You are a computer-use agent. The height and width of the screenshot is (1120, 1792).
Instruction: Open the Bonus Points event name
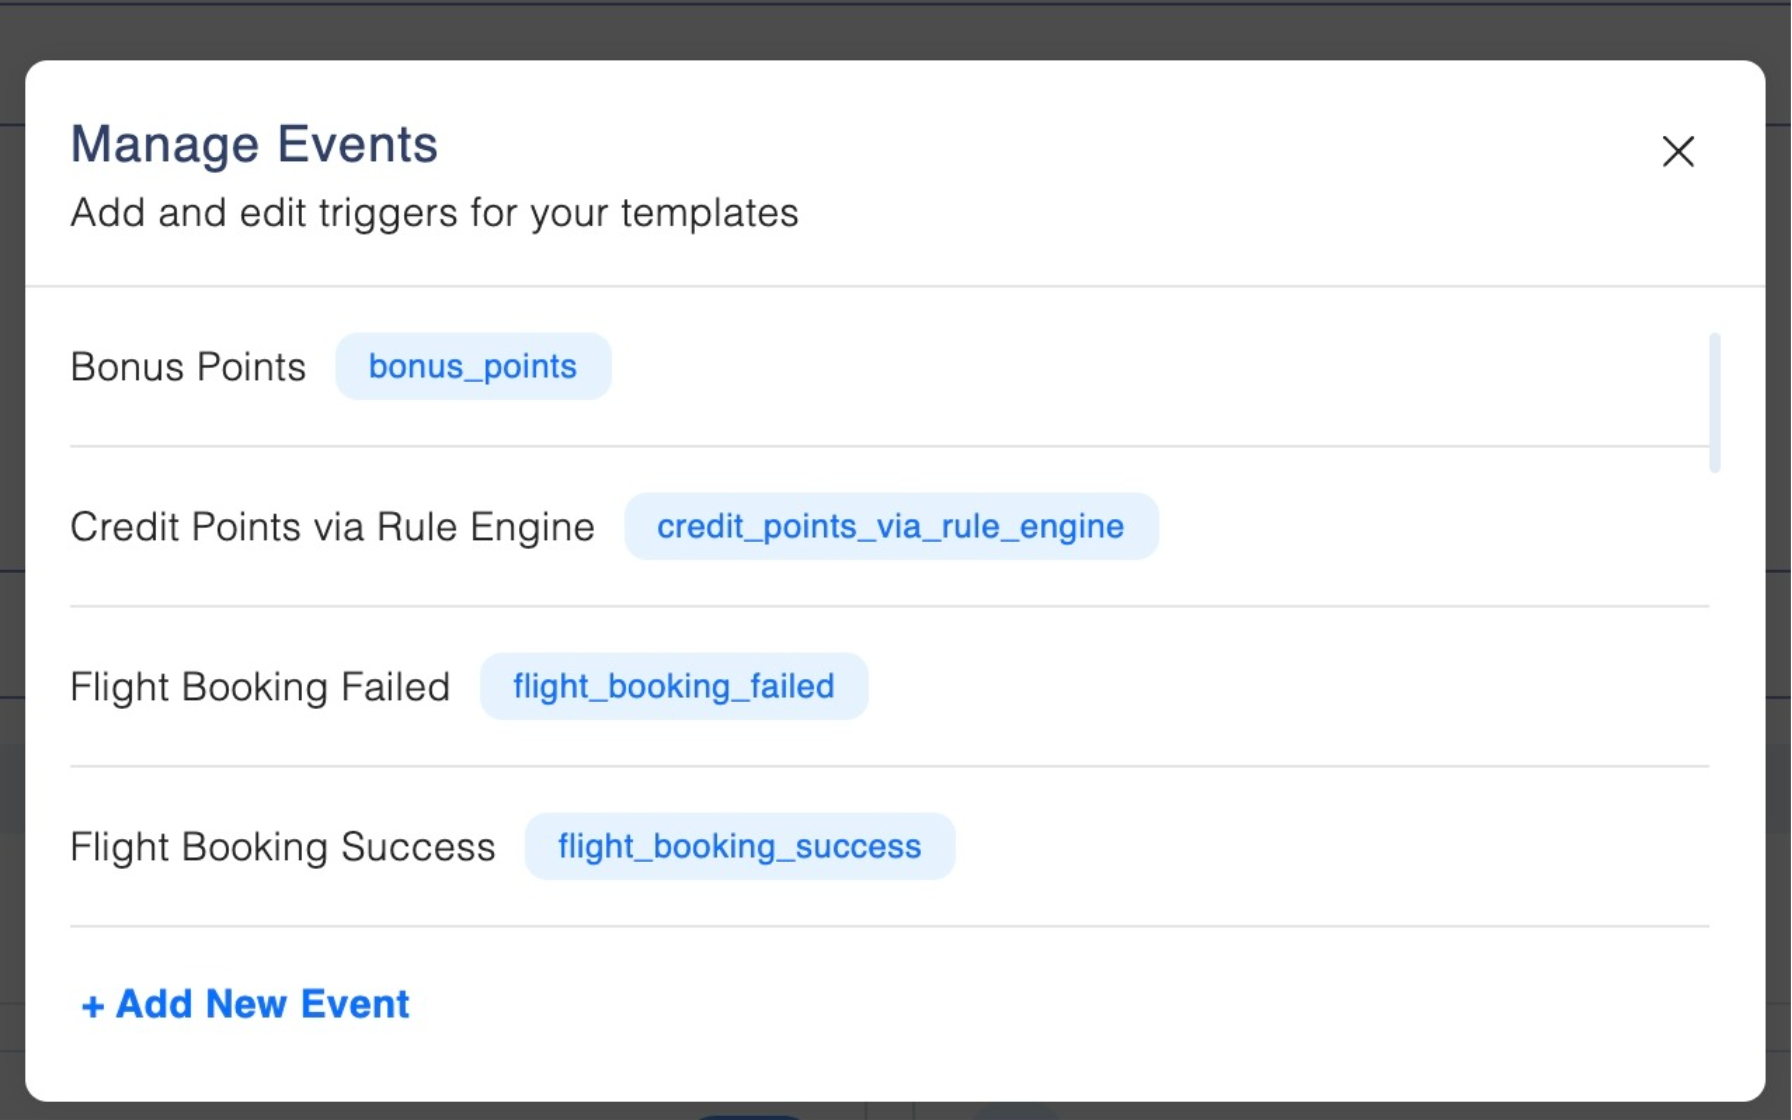click(x=188, y=367)
